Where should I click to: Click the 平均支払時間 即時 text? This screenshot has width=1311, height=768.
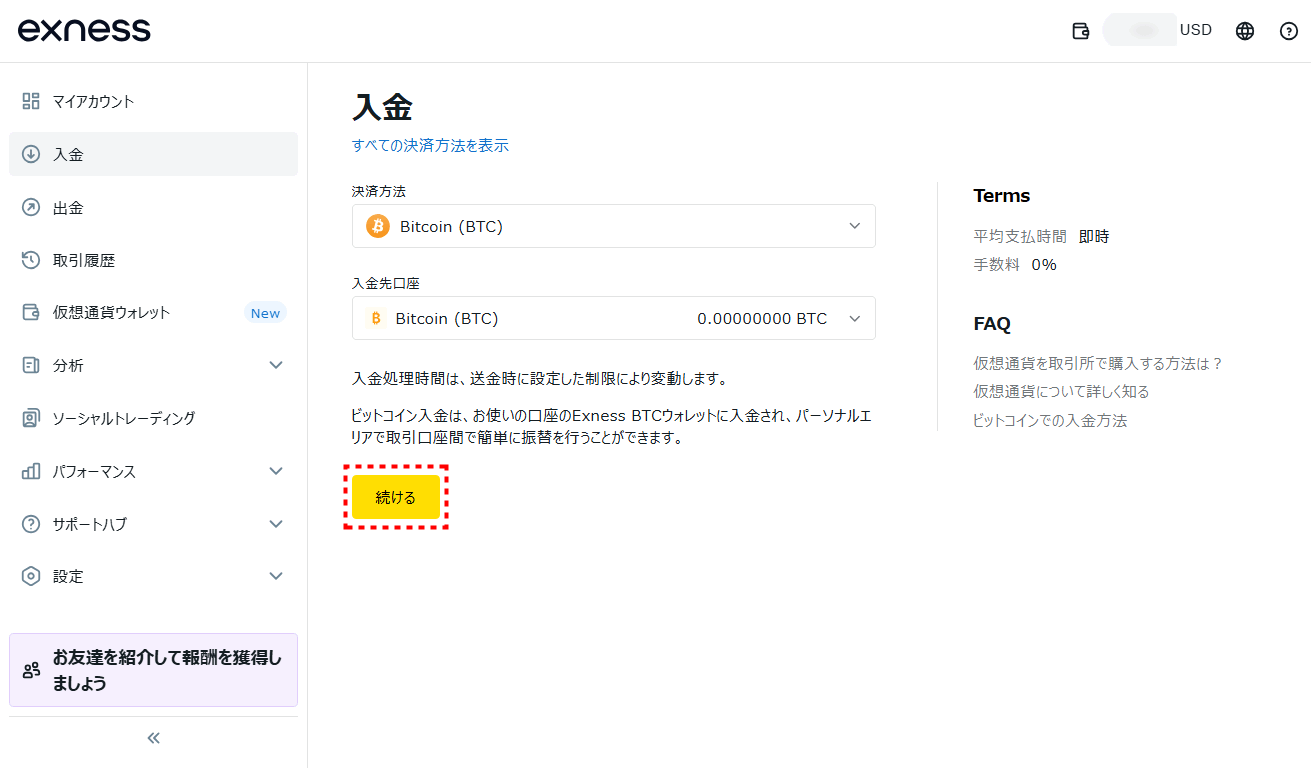coord(1041,237)
